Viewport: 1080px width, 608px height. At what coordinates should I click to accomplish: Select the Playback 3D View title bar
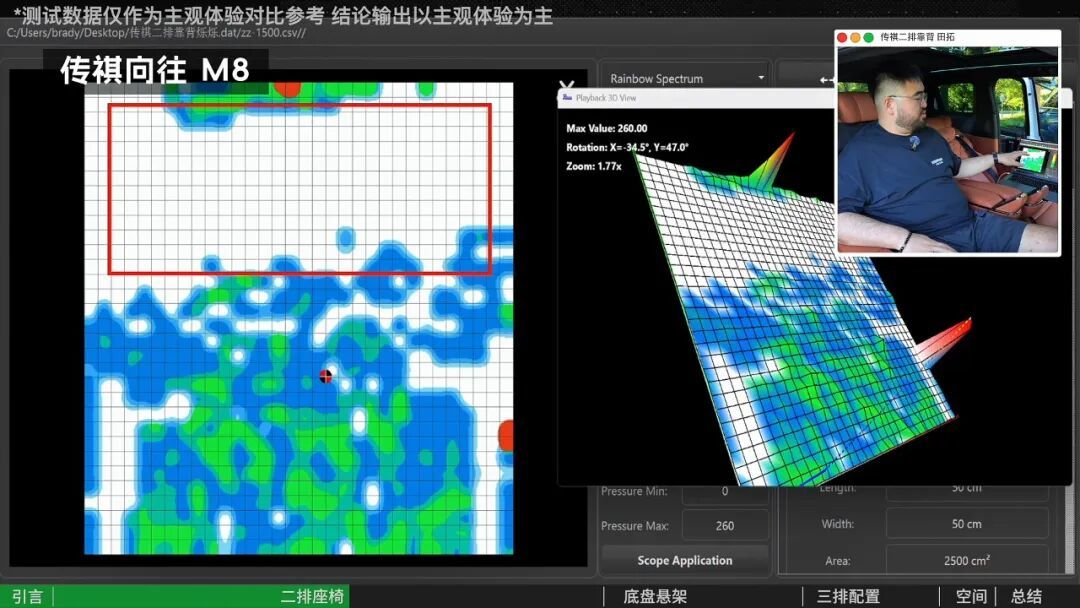[696, 98]
